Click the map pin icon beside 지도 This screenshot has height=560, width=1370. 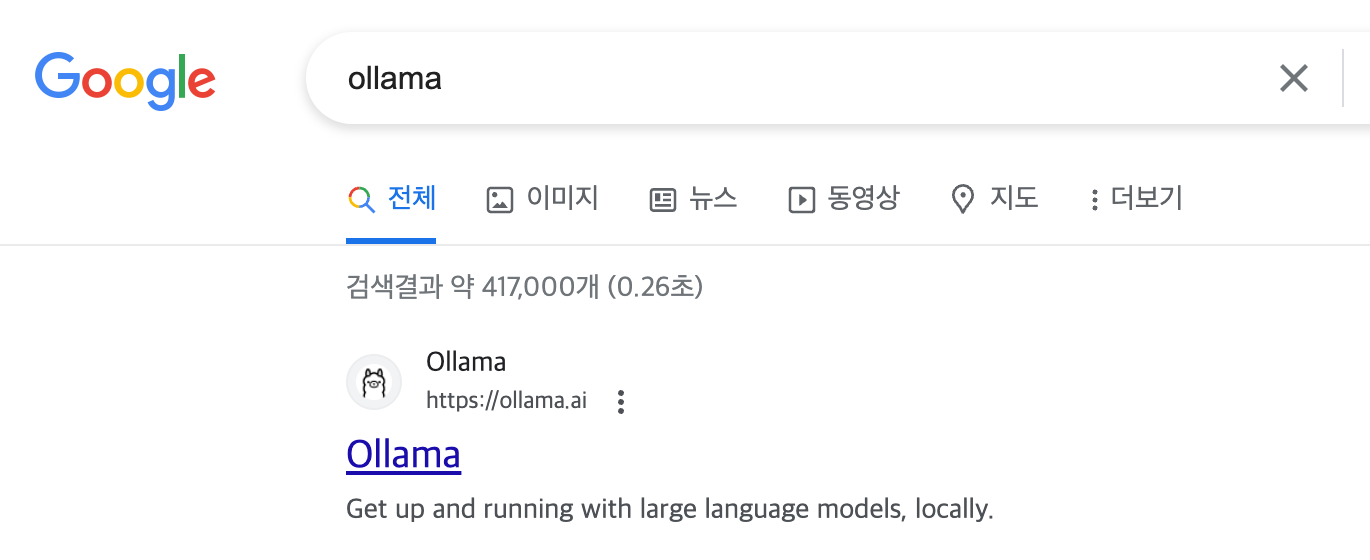(x=962, y=200)
